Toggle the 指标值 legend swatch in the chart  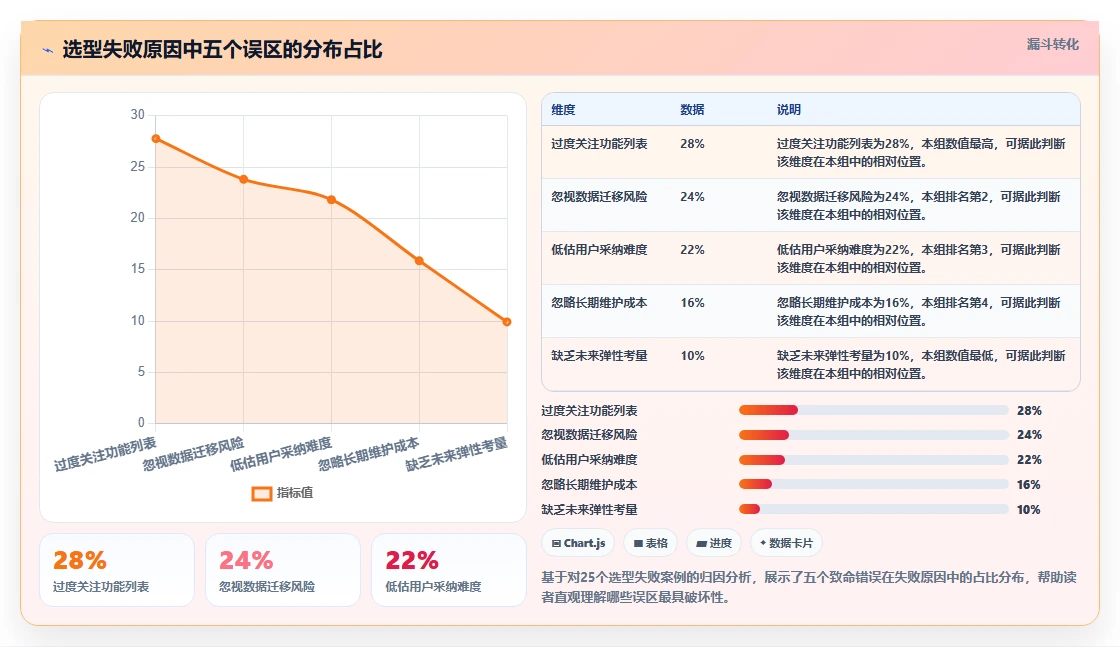pyautogui.click(x=261, y=493)
